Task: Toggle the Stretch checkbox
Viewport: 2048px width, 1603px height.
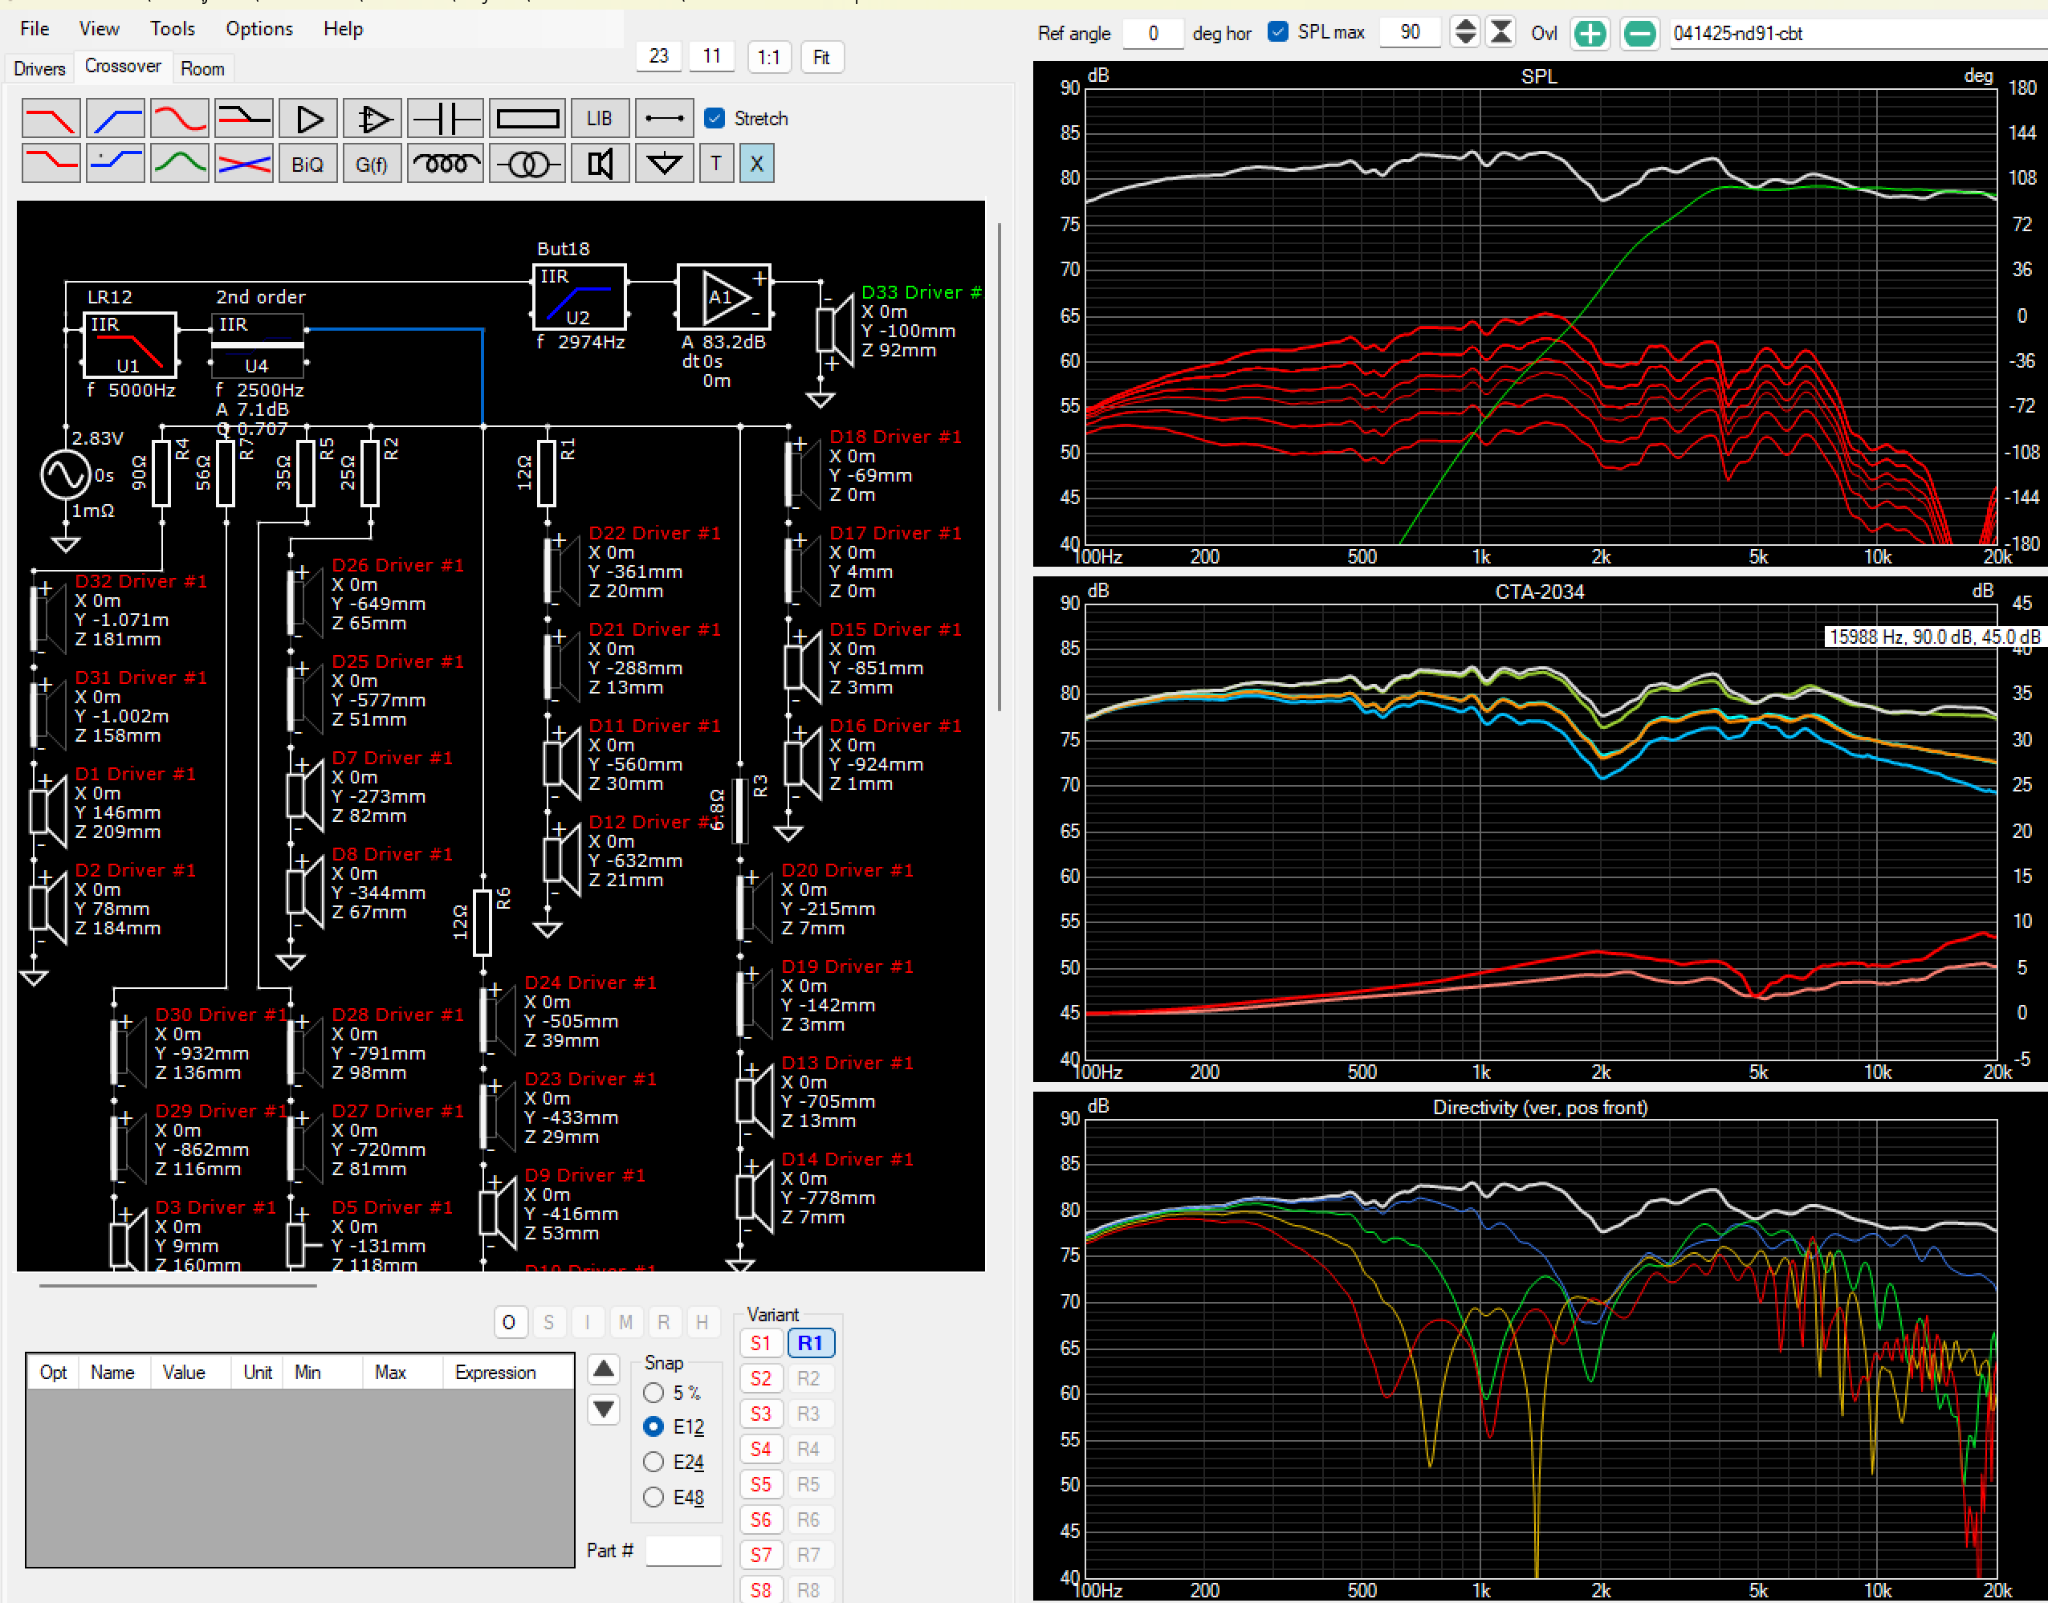Action: (714, 118)
